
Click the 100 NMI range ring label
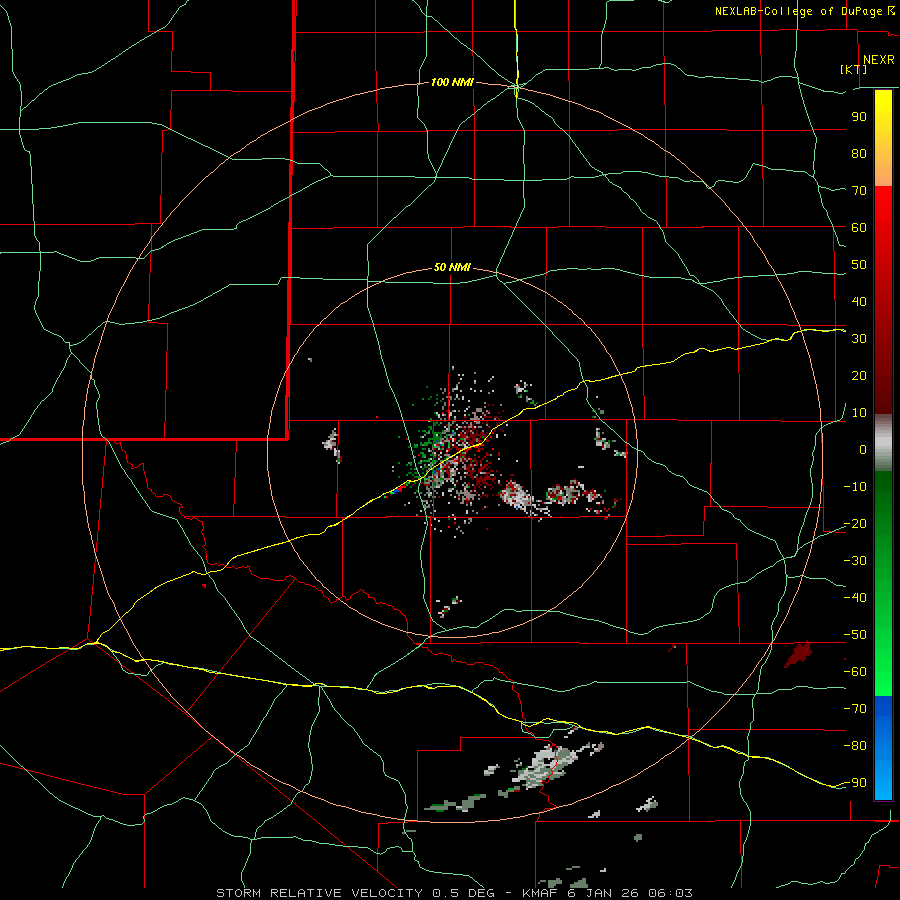[452, 83]
